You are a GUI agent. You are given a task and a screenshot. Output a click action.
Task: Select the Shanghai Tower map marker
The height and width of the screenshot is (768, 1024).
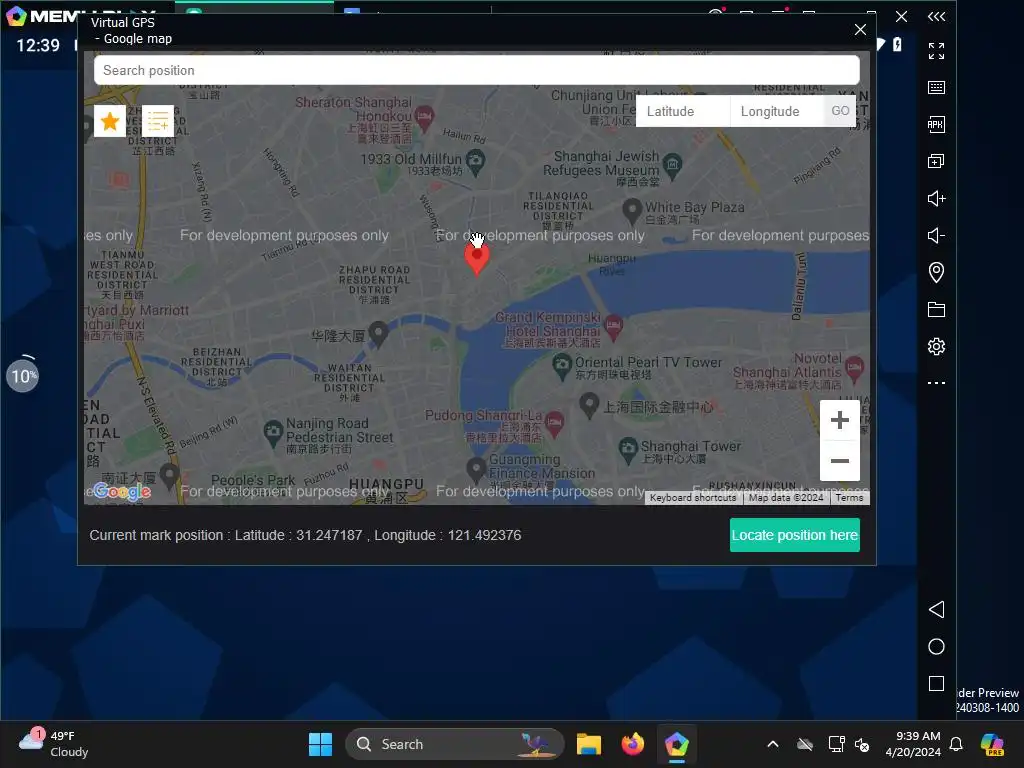point(628,449)
